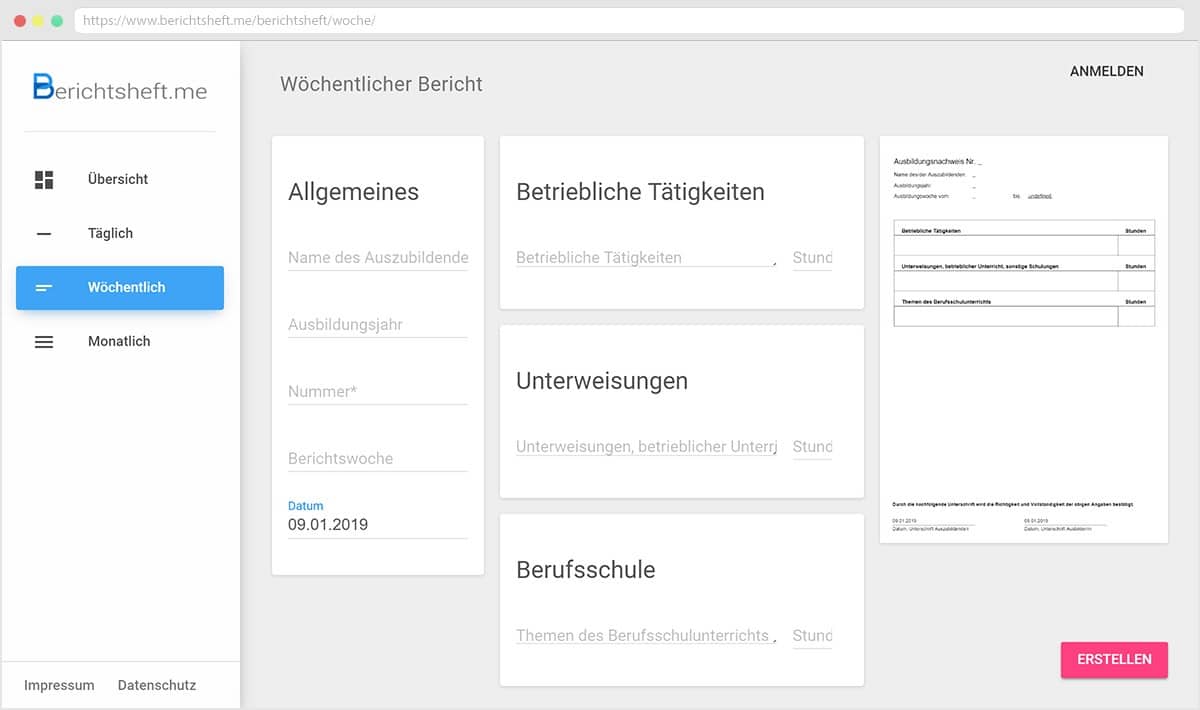Click the Ausbildungsjahr input field
Screen dimensions: 1200x710
(377, 325)
